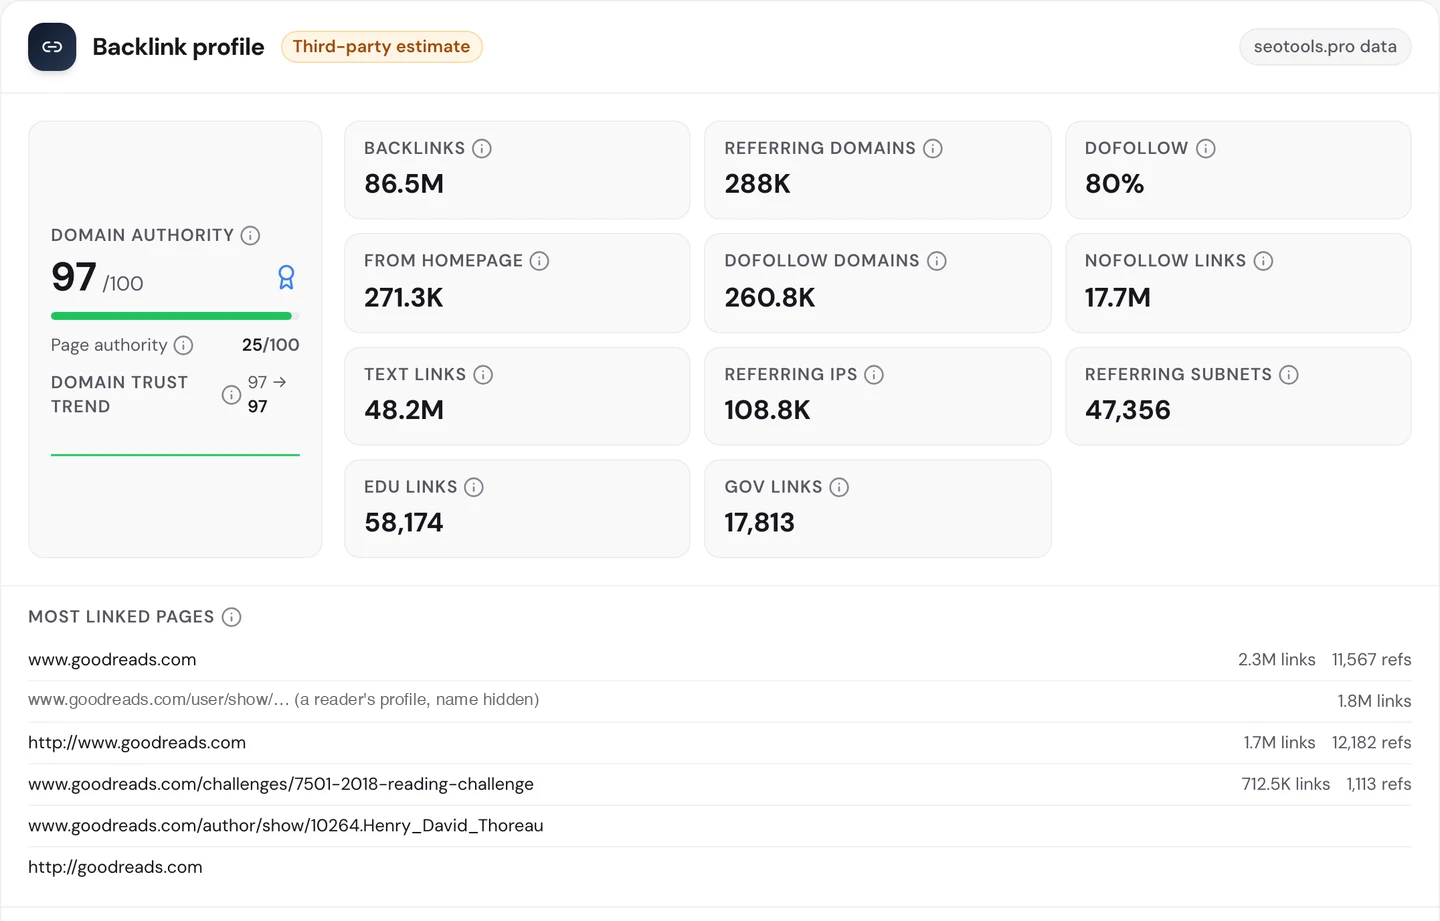The height and width of the screenshot is (921, 1440).
Task: Click the Third-party estimate badge
Action: [x=382, y=47]
